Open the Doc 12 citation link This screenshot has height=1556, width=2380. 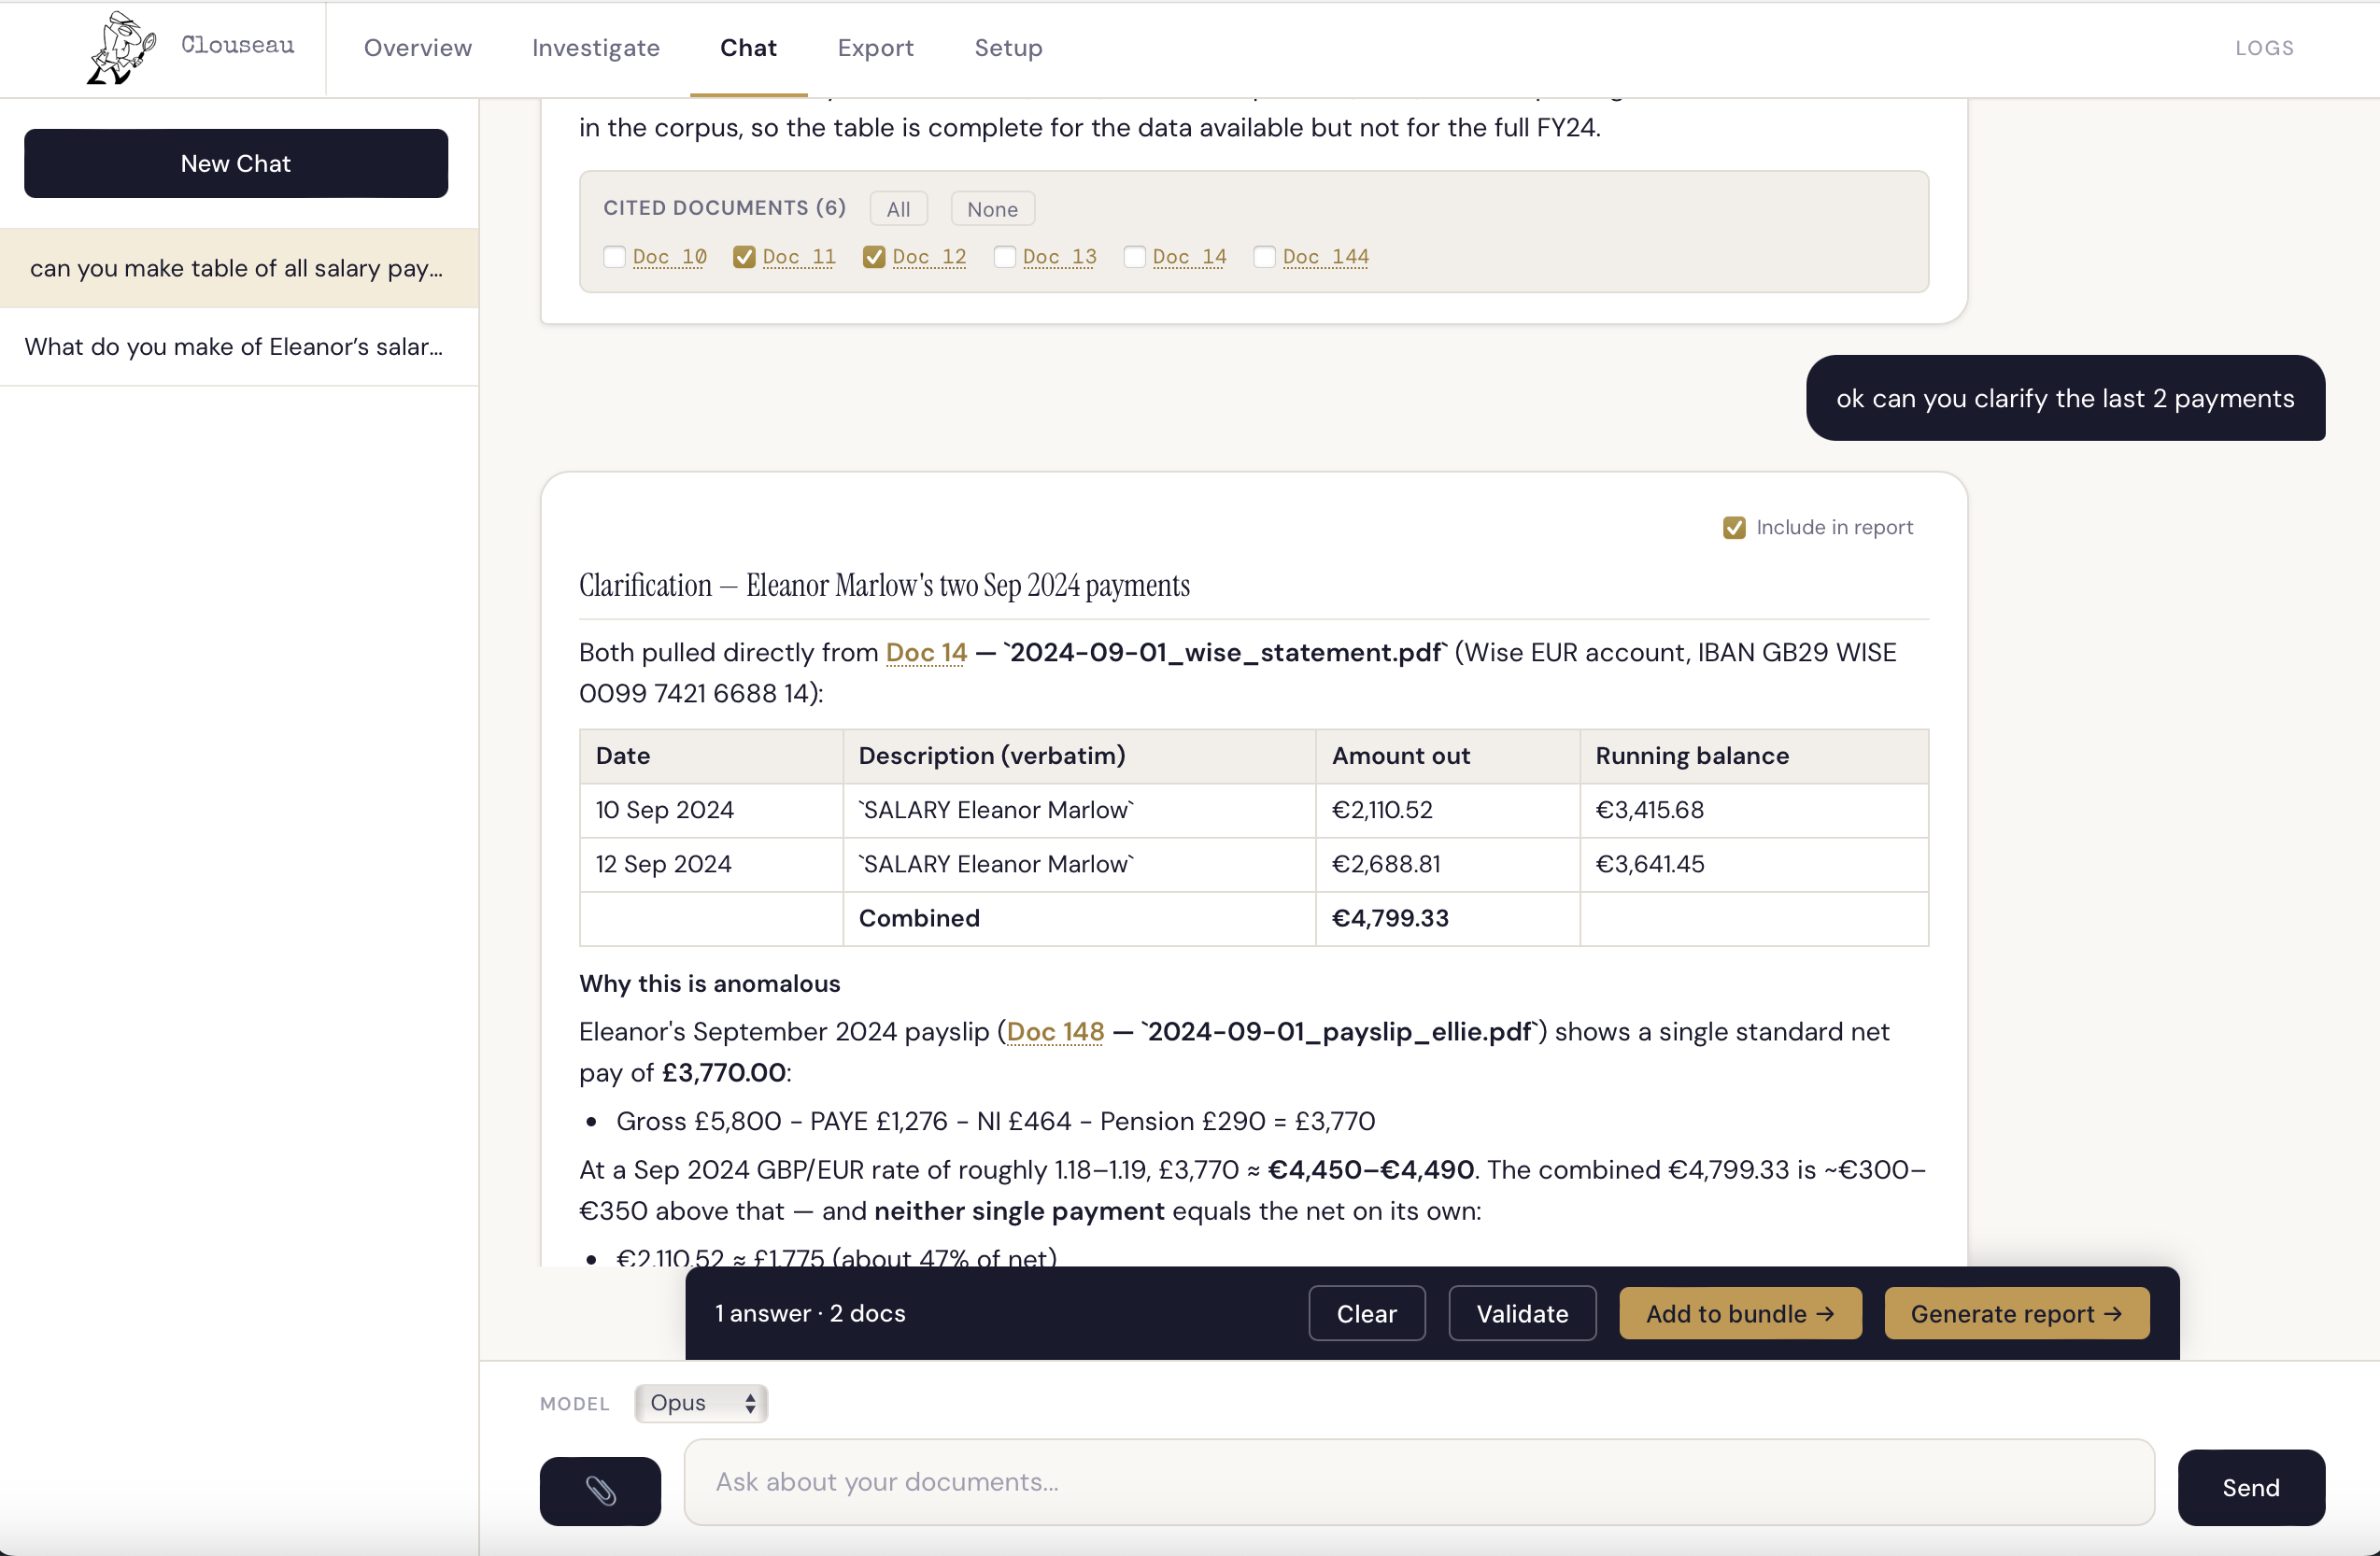pos(929,257)
